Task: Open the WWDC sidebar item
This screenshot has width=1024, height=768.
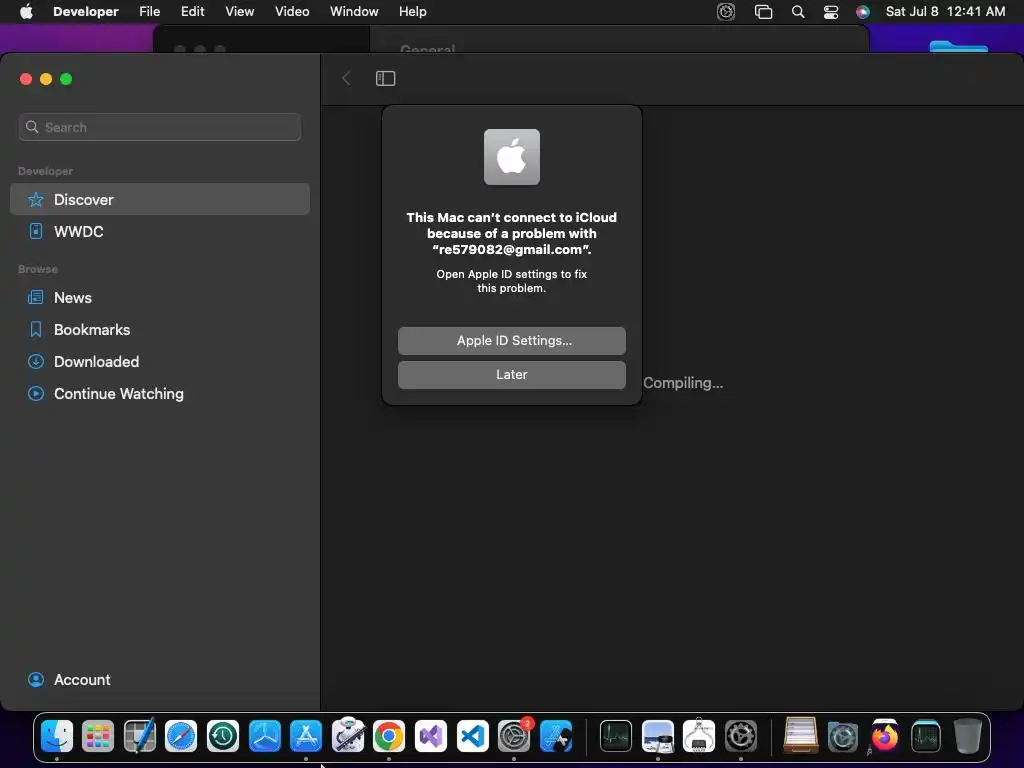Action: pyautogui.click(x=159, y=231)
